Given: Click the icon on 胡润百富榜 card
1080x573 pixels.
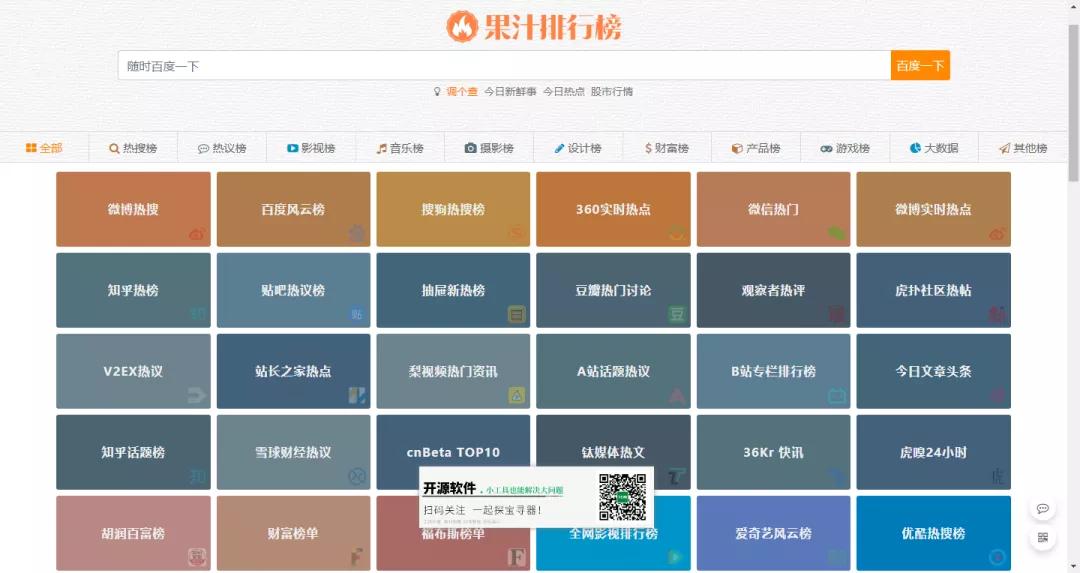Looking at the screenshot, I should click(x=197, y=556).
